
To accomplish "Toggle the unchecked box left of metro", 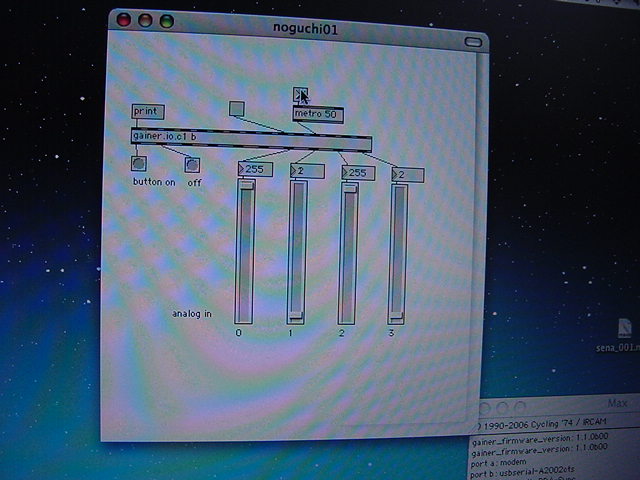I will (x=237, y=109).
